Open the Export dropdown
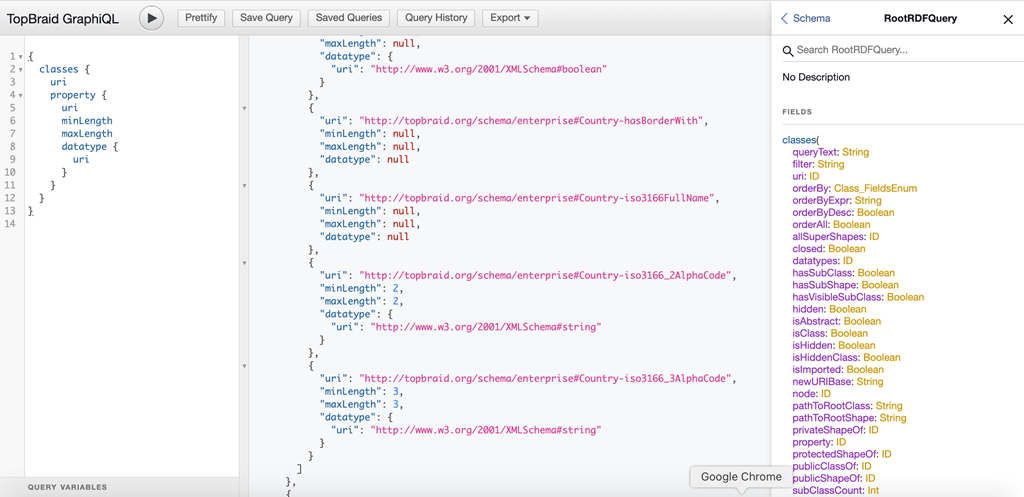This screenshot has height=497, width=1024. coord(510,18)
